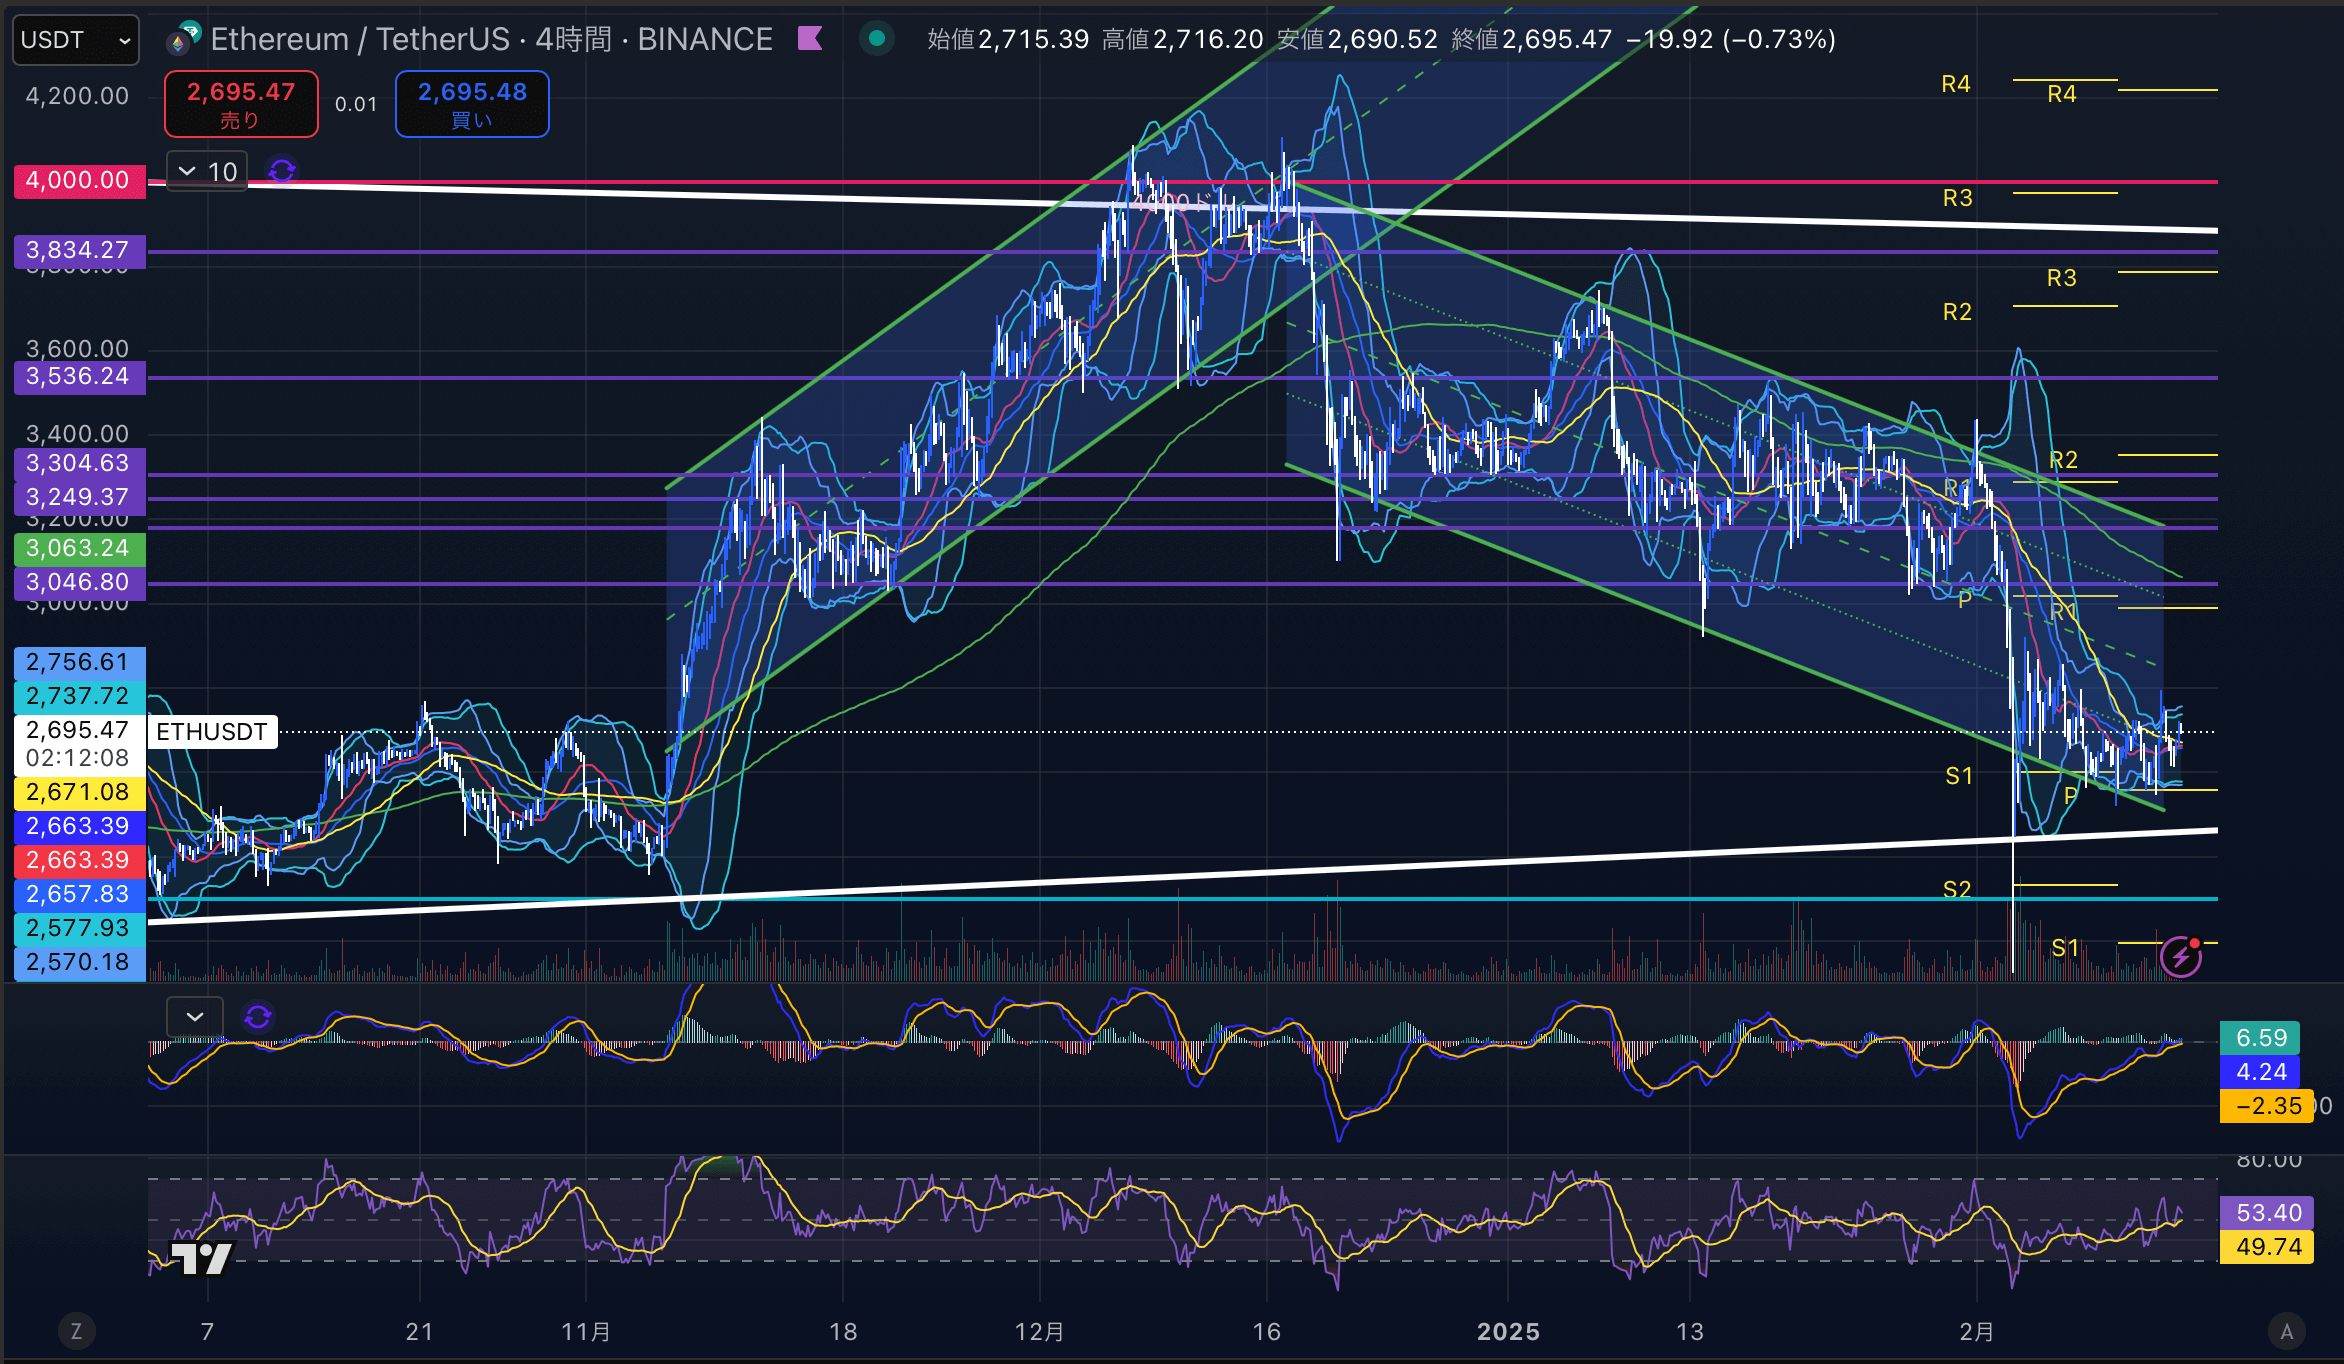Click the 2月 date on time axis
2344x1364 pixels.
click(x=1977, y=1332)
